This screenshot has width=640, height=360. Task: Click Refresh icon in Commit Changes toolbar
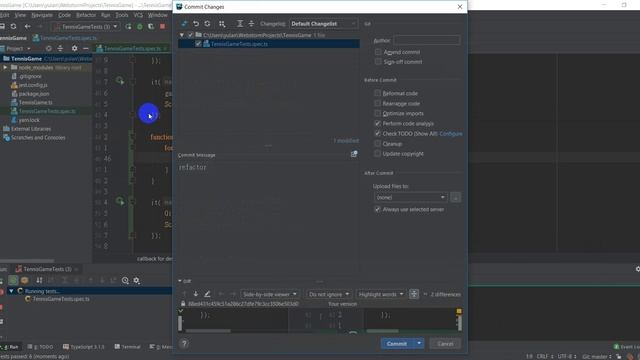(207, 24)
